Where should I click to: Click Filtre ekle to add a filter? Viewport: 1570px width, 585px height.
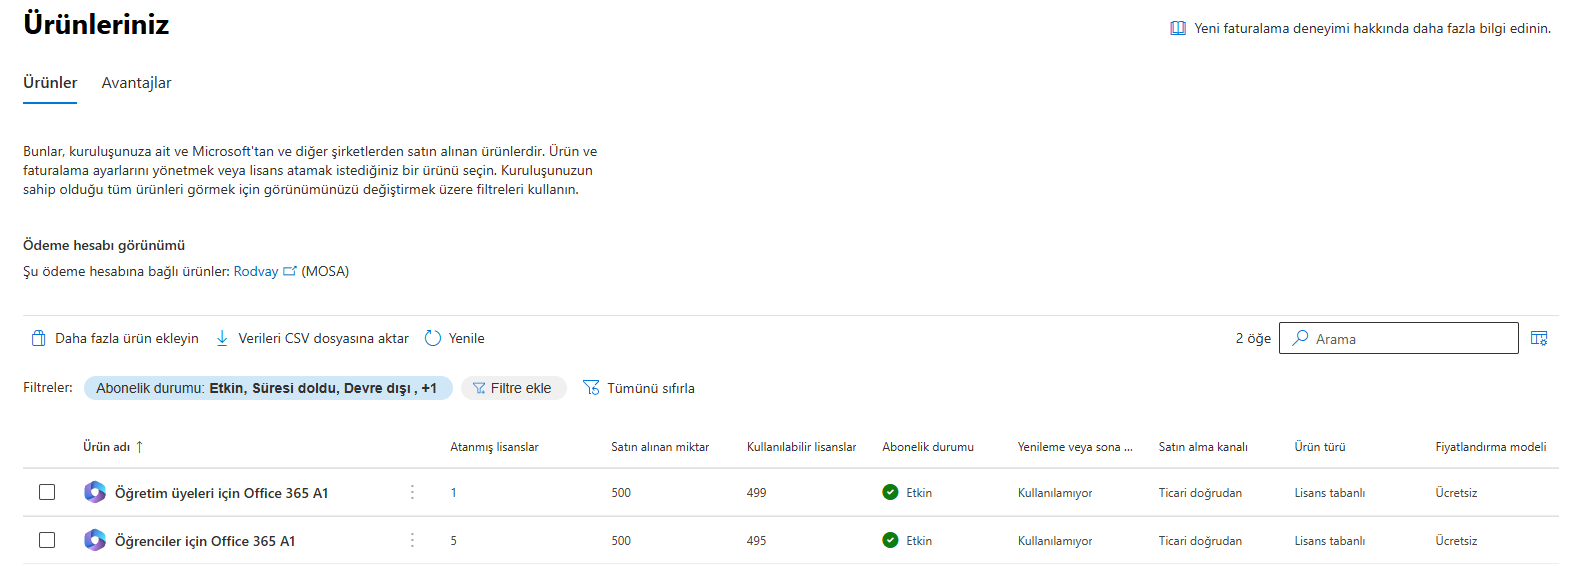point(514,388)
